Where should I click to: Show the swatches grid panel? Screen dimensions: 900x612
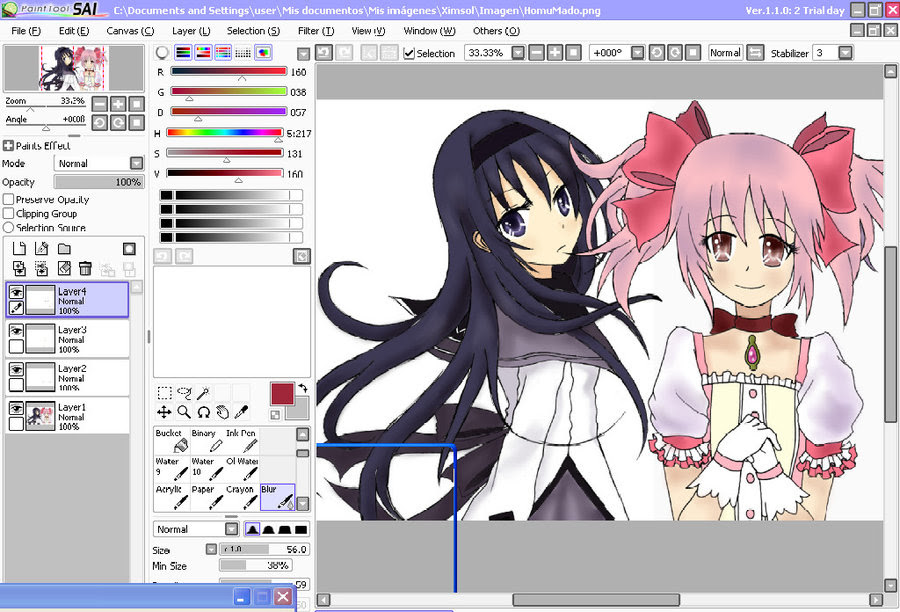(x=243, y=52)
